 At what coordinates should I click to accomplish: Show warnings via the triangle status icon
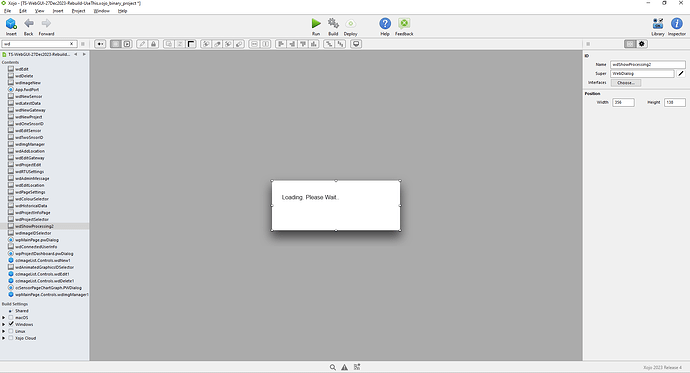click(x=345, y=367)
